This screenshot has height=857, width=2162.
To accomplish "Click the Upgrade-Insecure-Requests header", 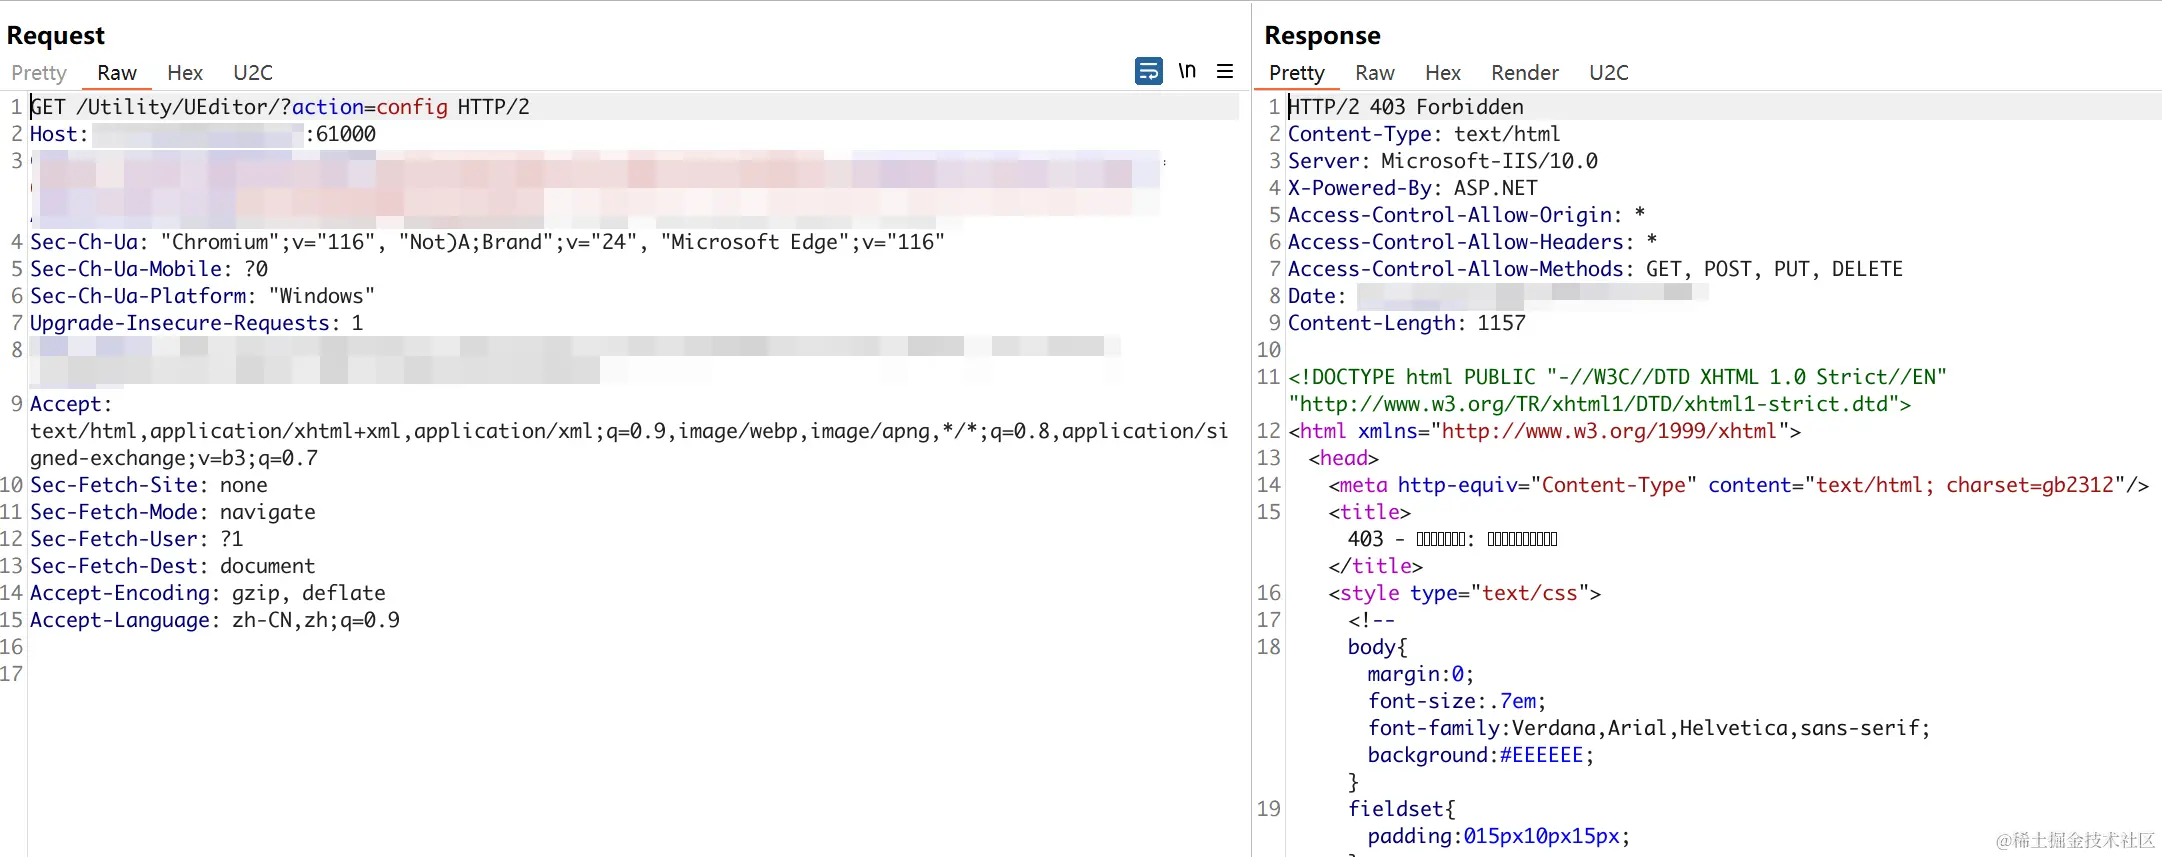I will [x=197, y=323].
